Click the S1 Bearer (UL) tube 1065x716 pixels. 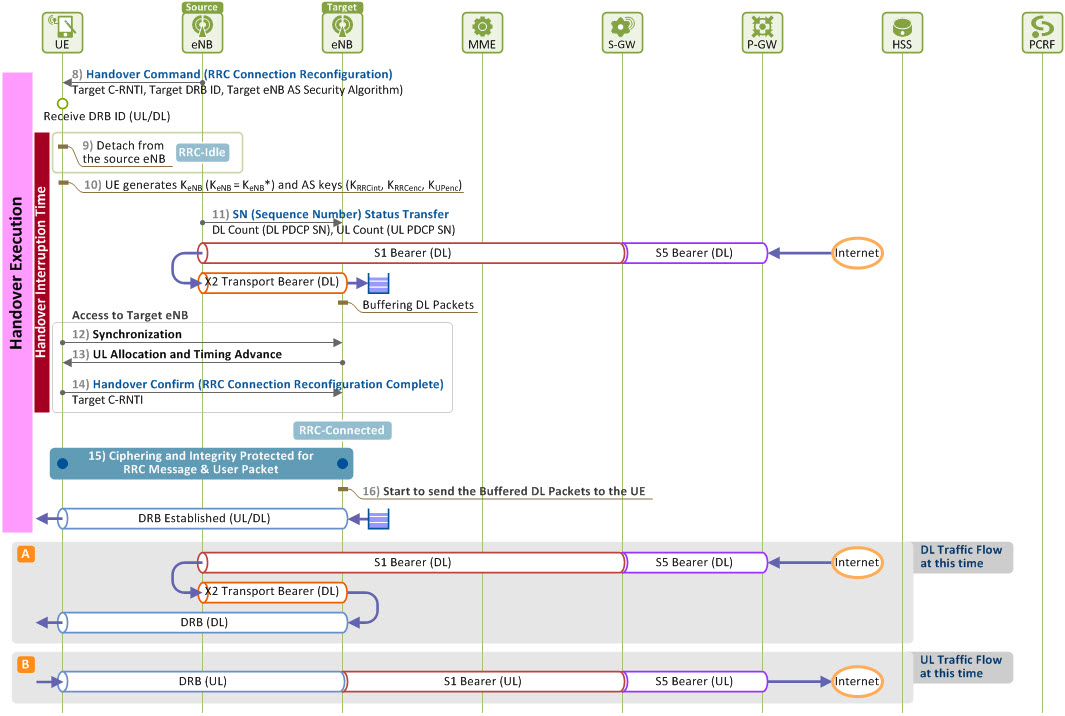point(482,681)
